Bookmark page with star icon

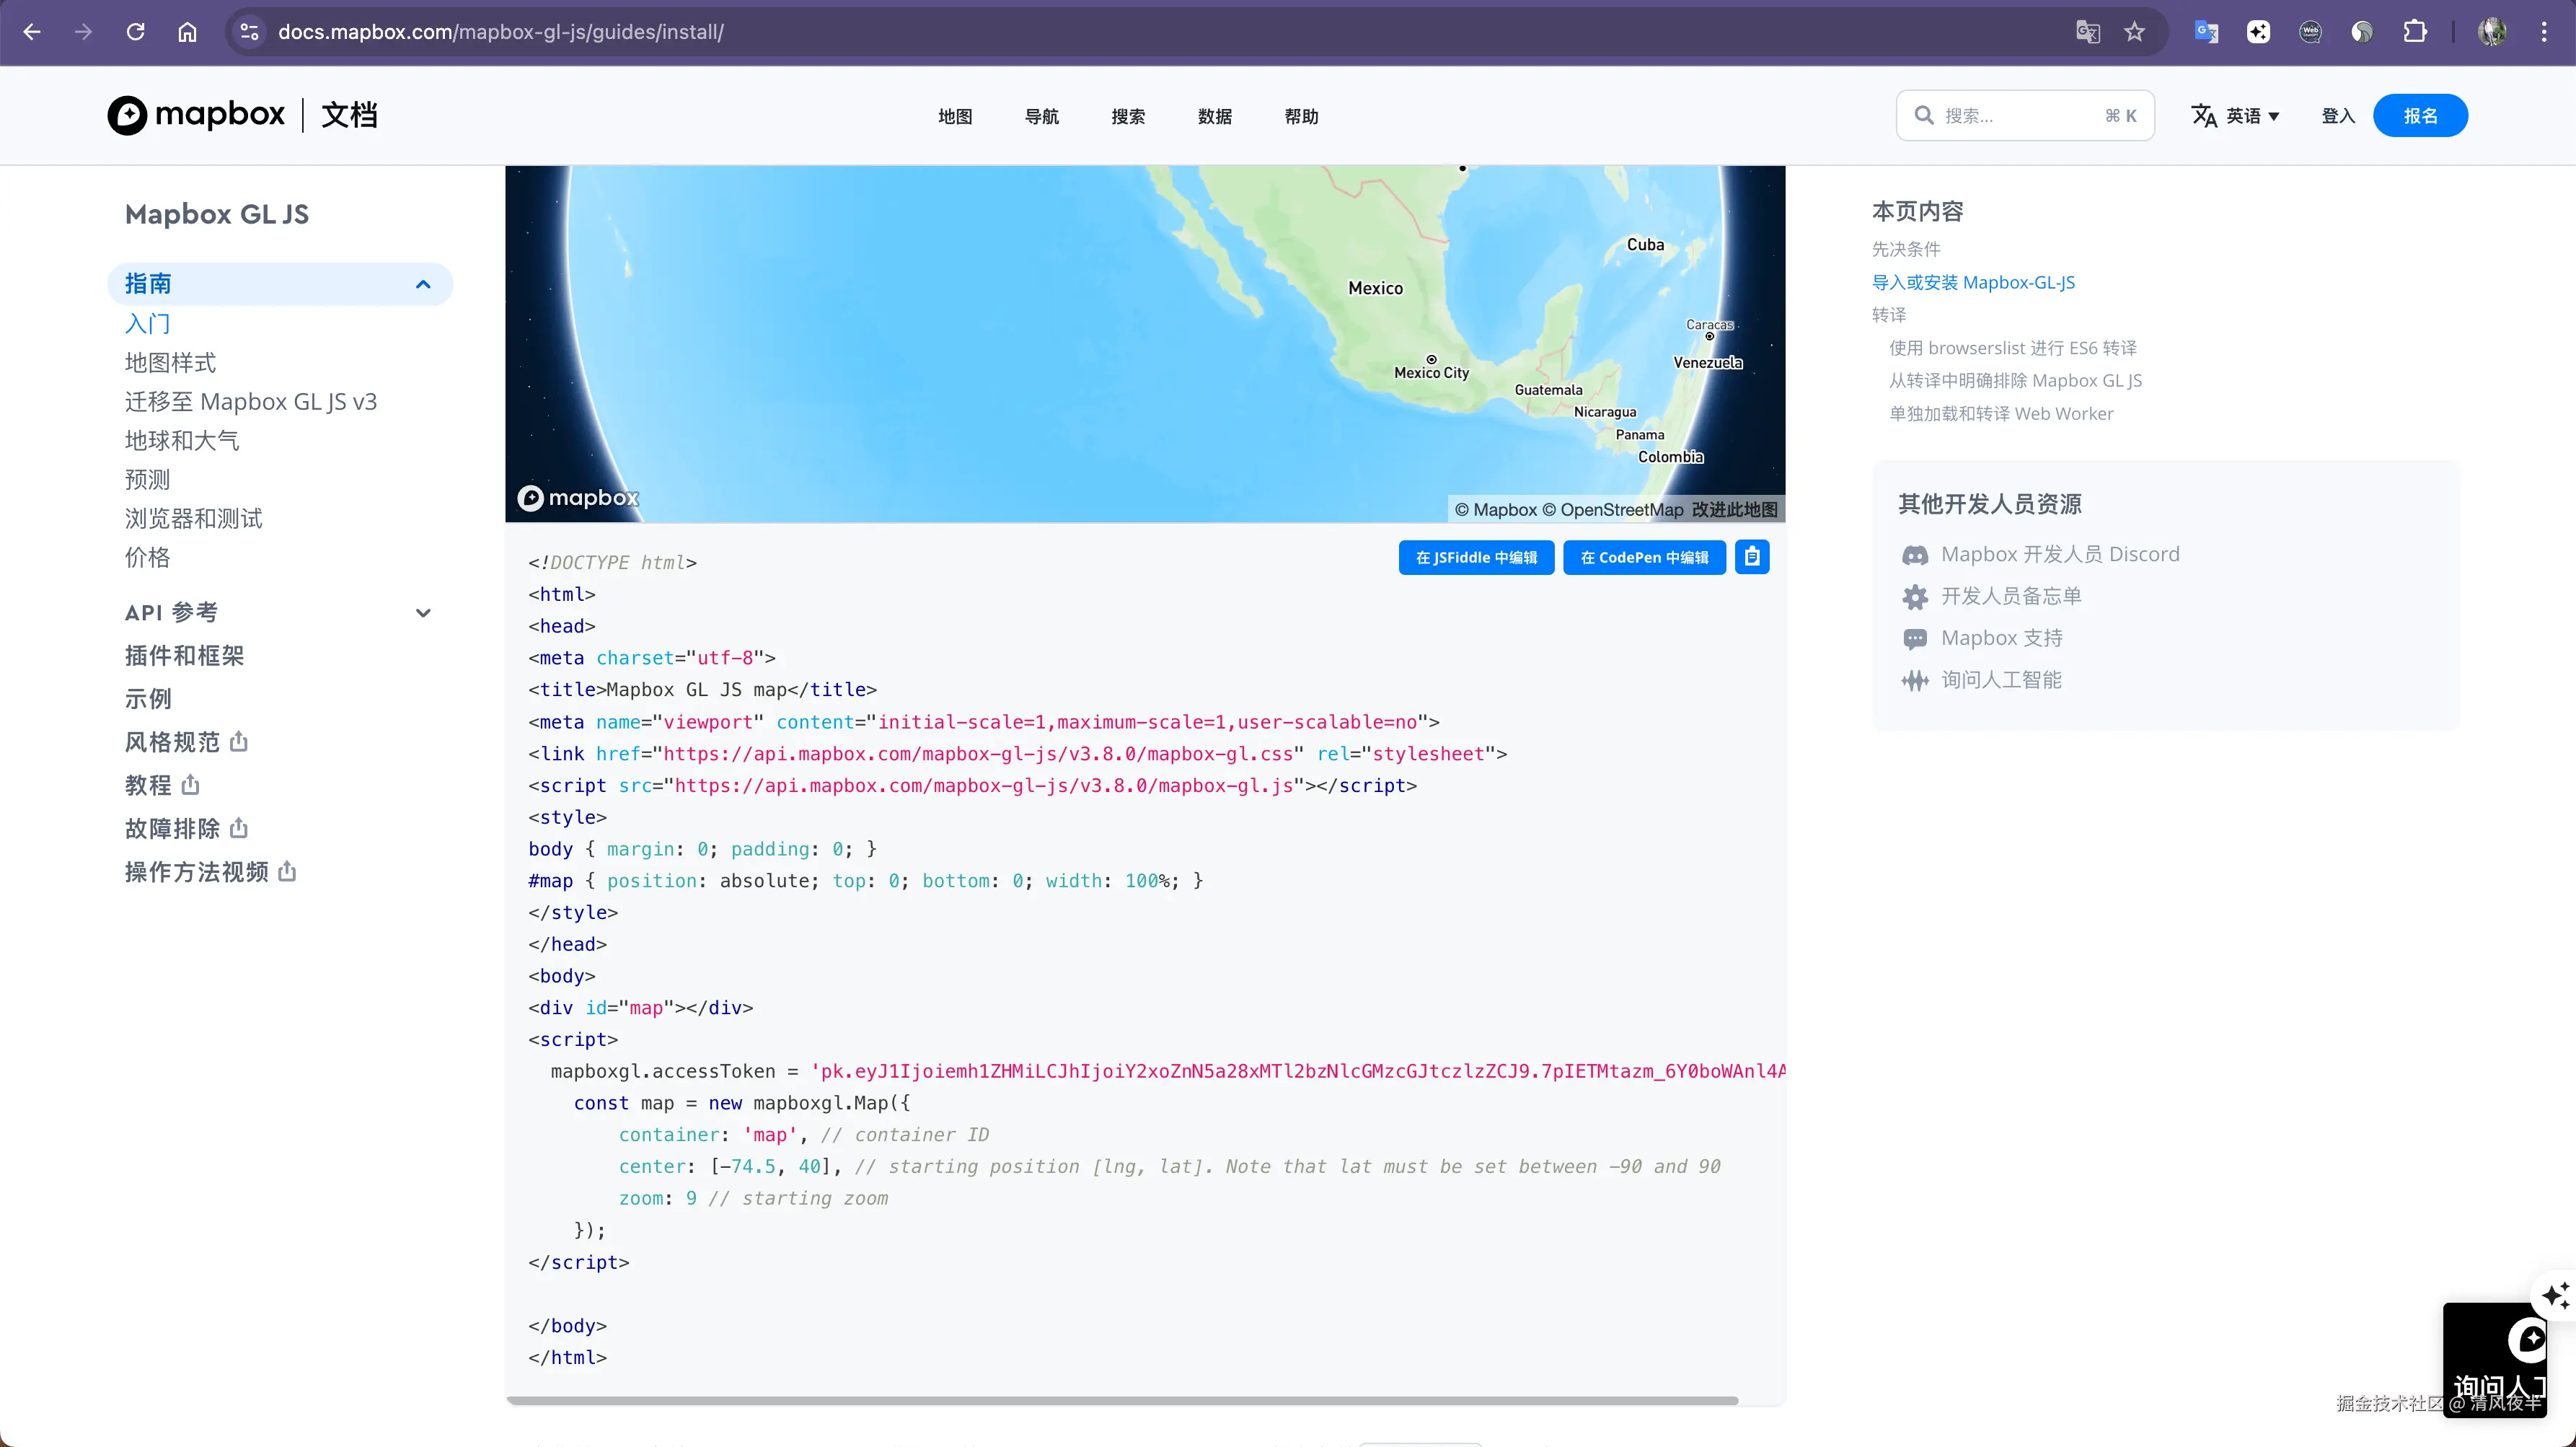click(x=2135, y=32)
